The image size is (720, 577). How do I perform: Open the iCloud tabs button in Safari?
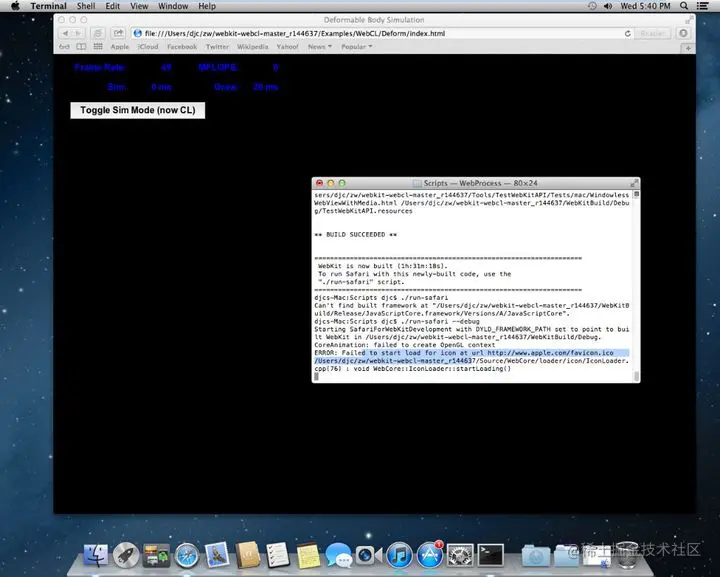tap(97, 34)
